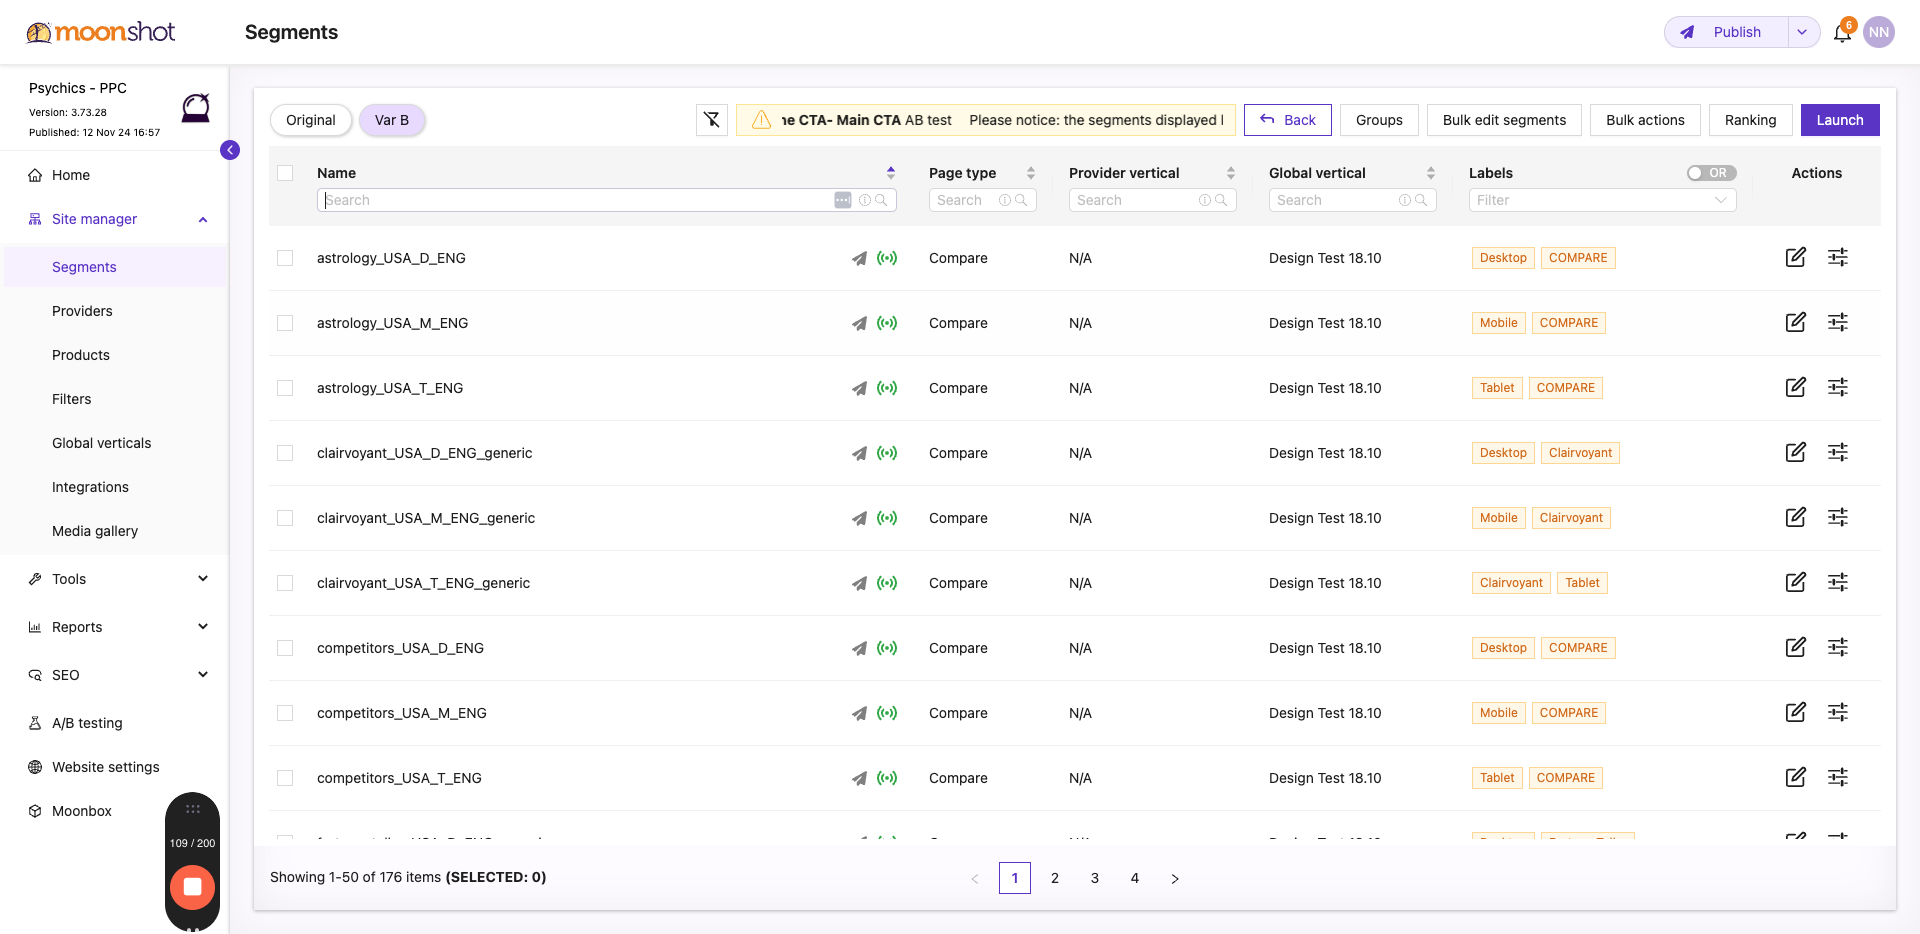1920x934 pixels.
Task: Clear filters with the funnel icon
Action: pos(712,120)
